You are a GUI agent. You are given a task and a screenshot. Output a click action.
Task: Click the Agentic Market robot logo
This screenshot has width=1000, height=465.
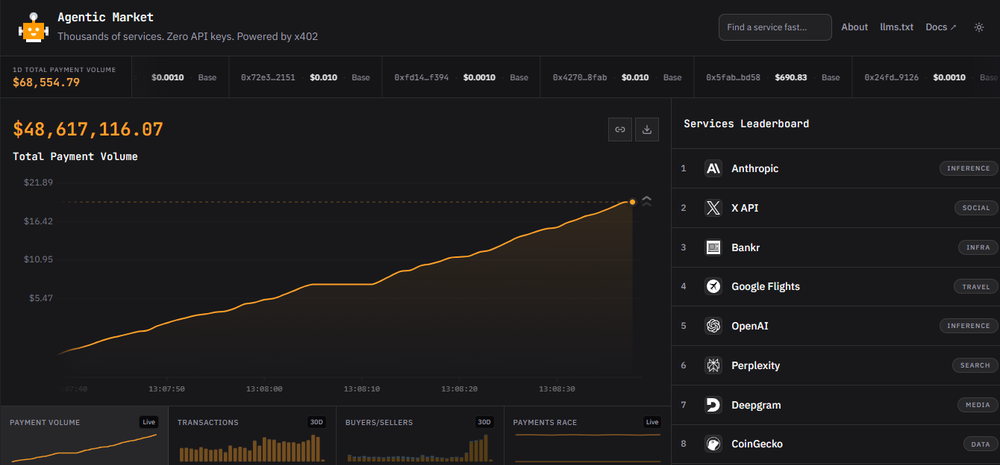[x=33, y=28]
